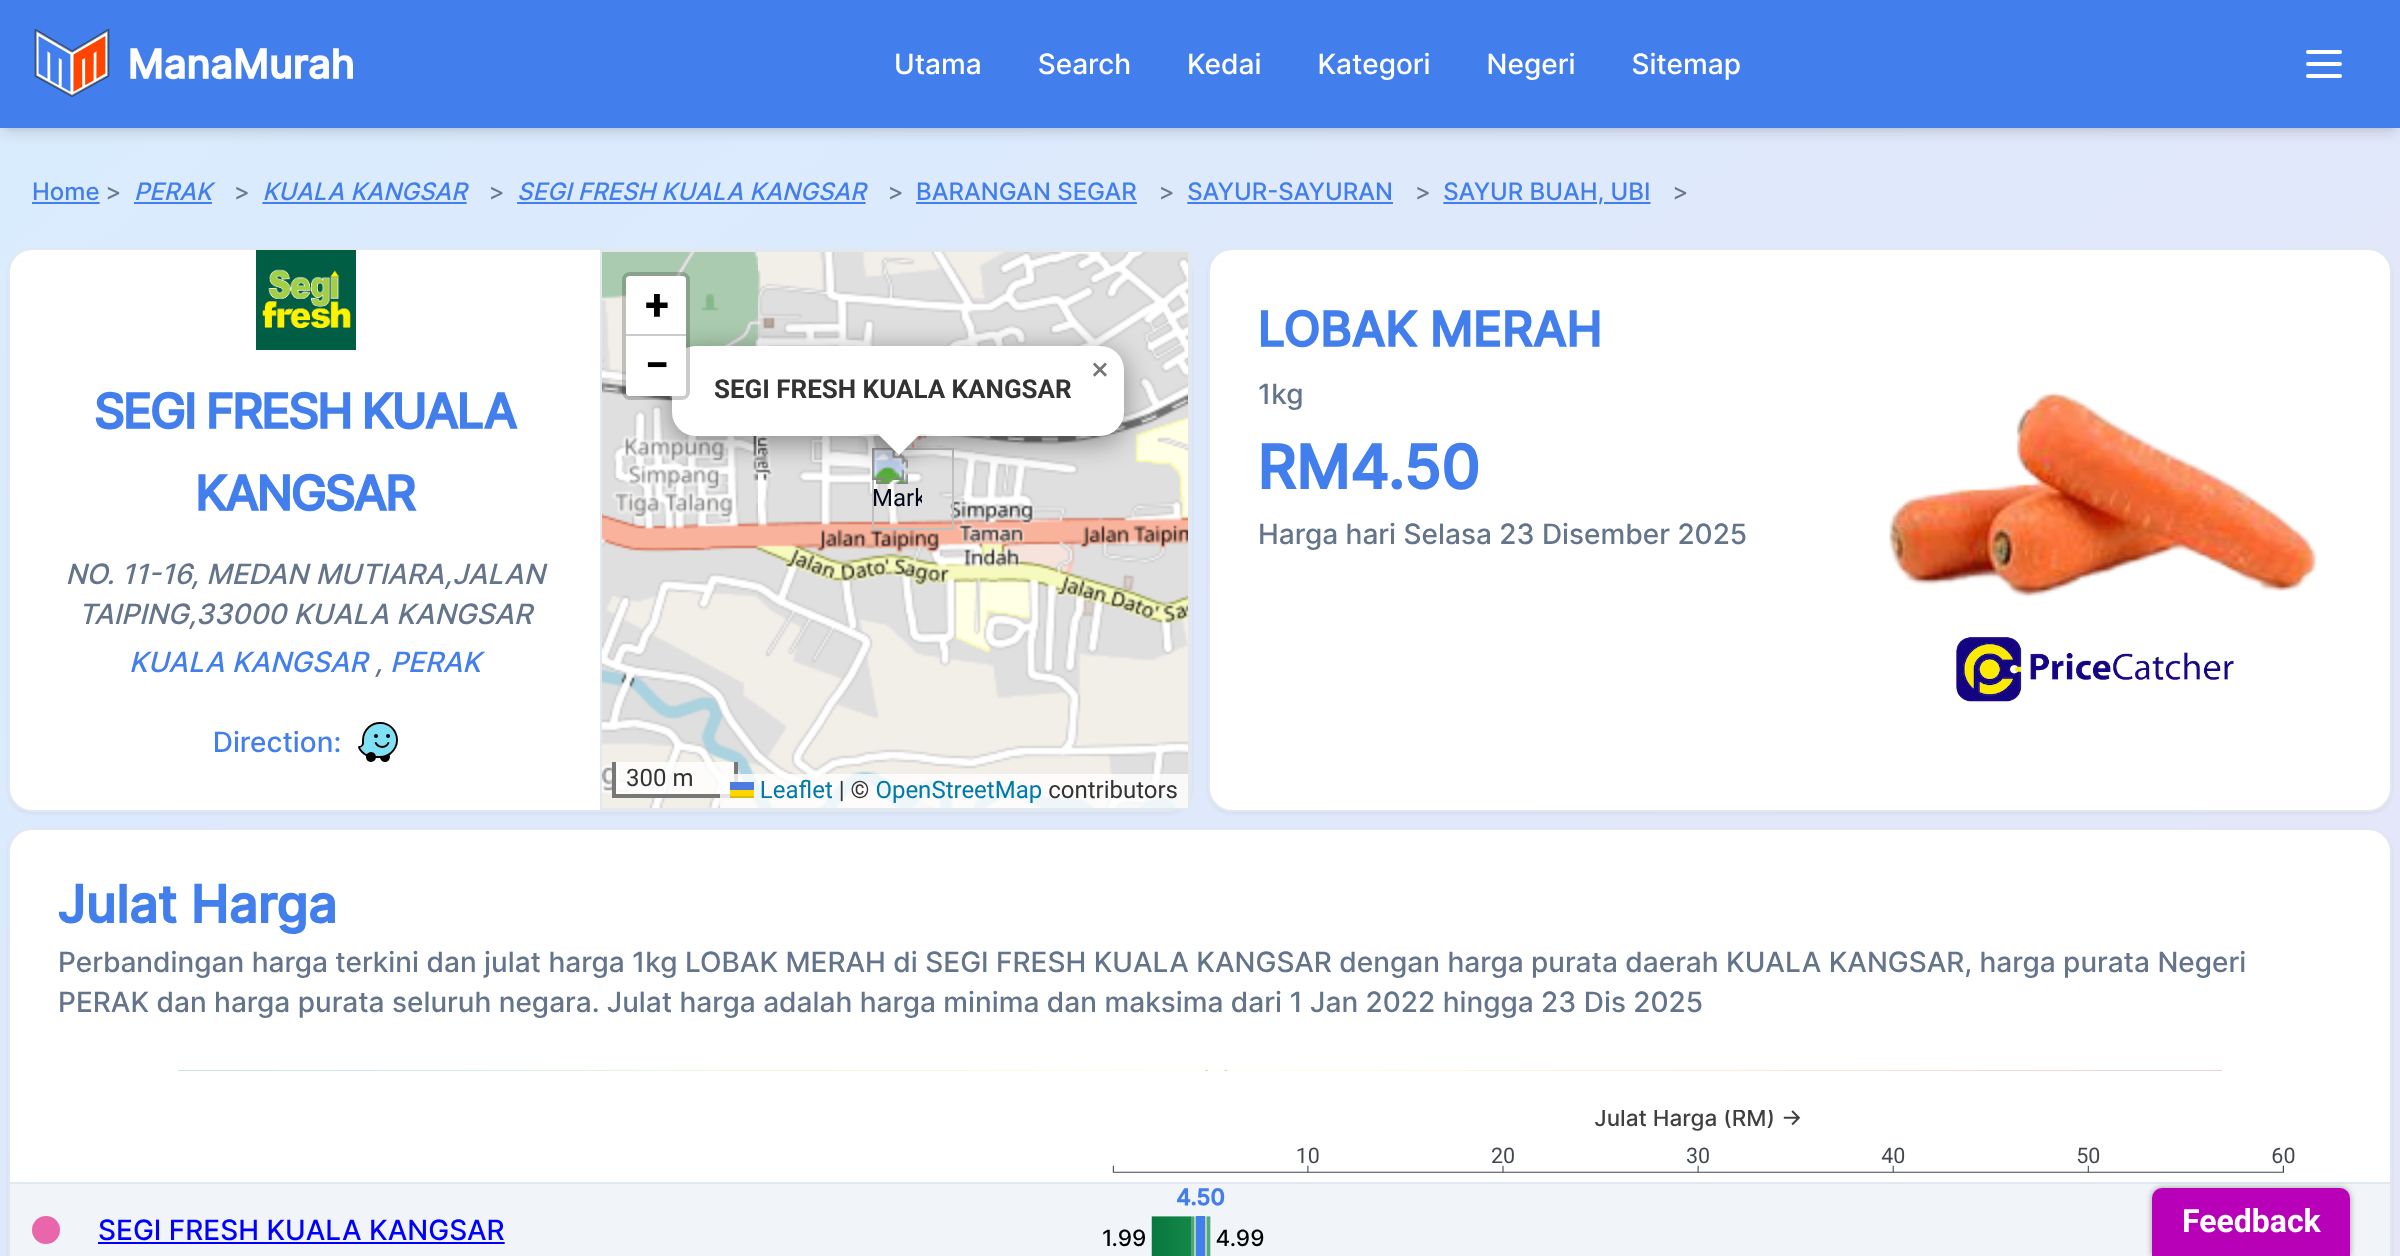Open the Search menu item

coord(1083,64)
